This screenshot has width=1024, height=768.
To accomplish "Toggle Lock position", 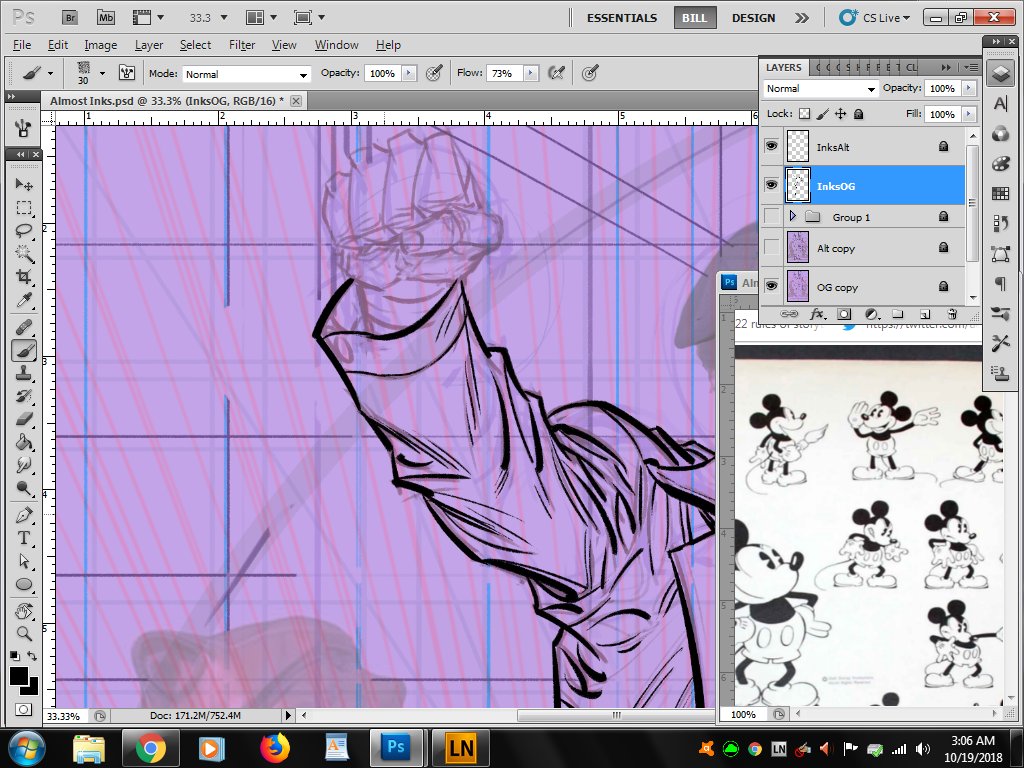I will pos(840,114).
